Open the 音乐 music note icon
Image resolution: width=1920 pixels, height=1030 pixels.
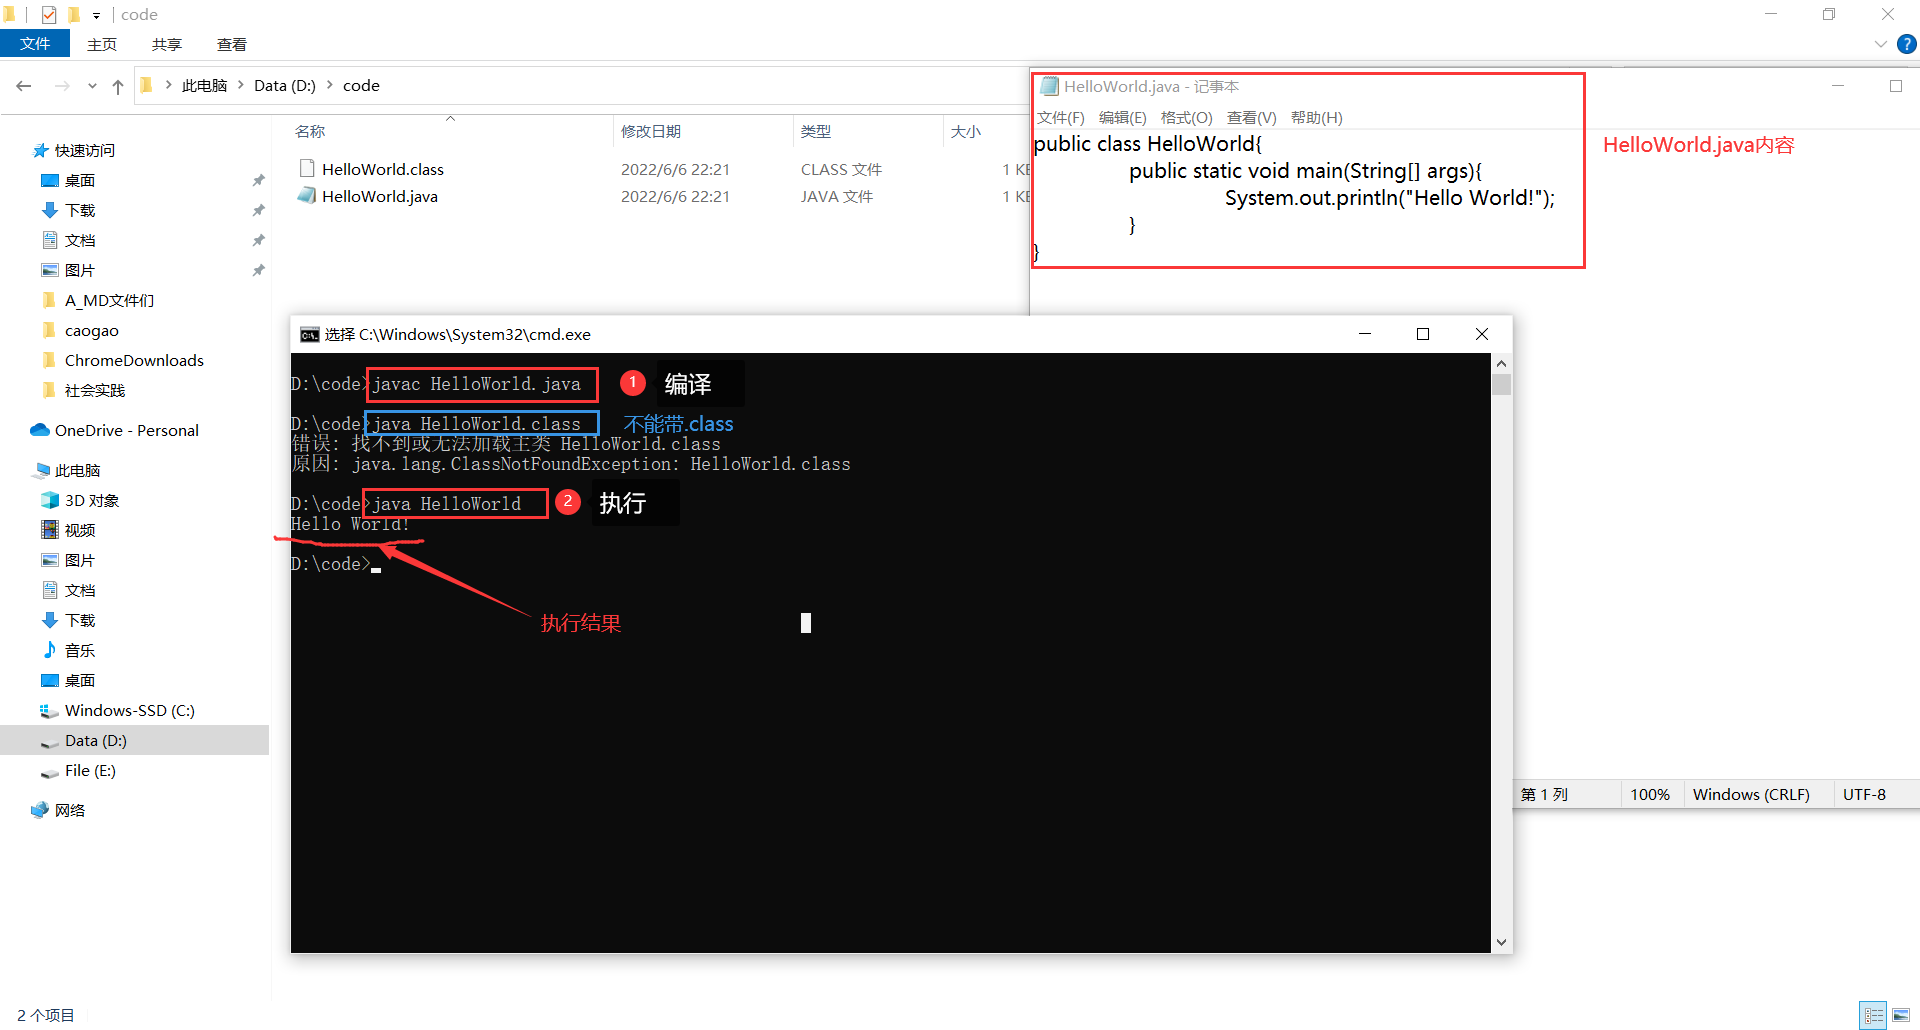pyautogui.click(x=50, y=650)
